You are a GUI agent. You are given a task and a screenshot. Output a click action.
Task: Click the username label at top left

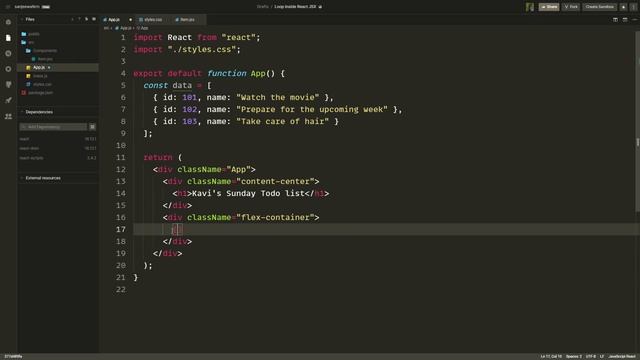pos(27,7)
